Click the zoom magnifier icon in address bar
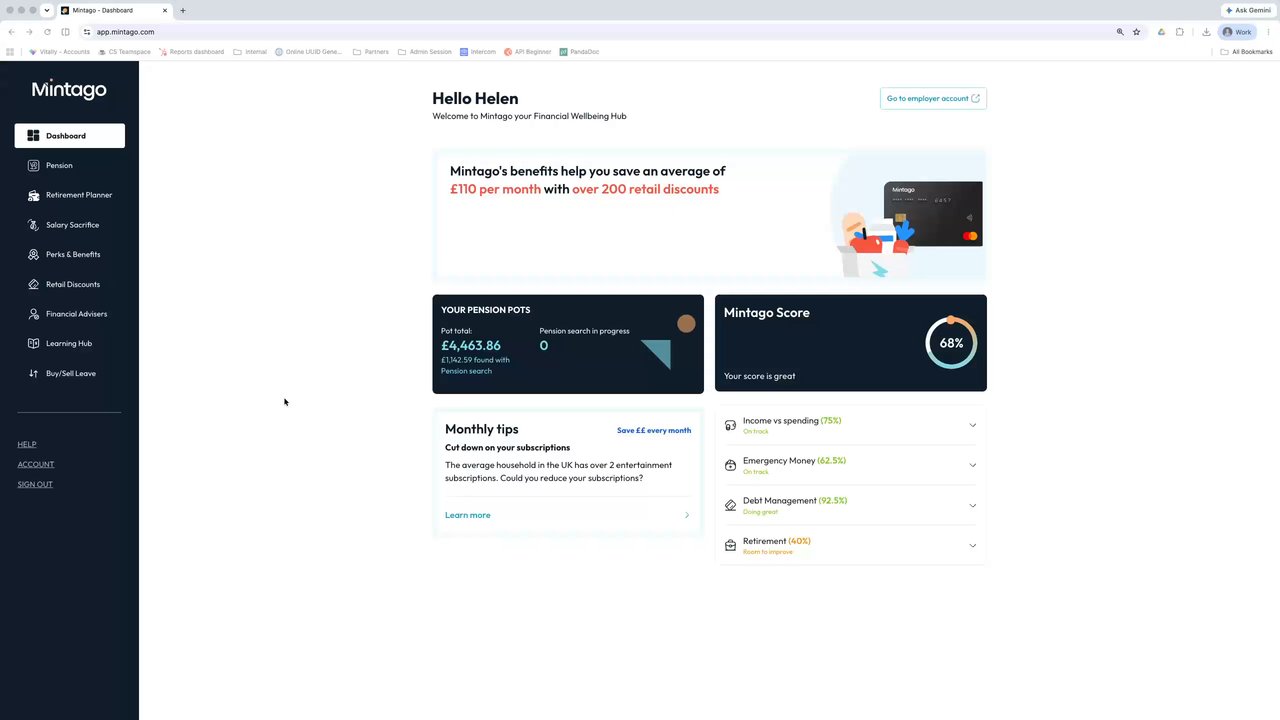 pyautogui.click(x=1120, y=32)
